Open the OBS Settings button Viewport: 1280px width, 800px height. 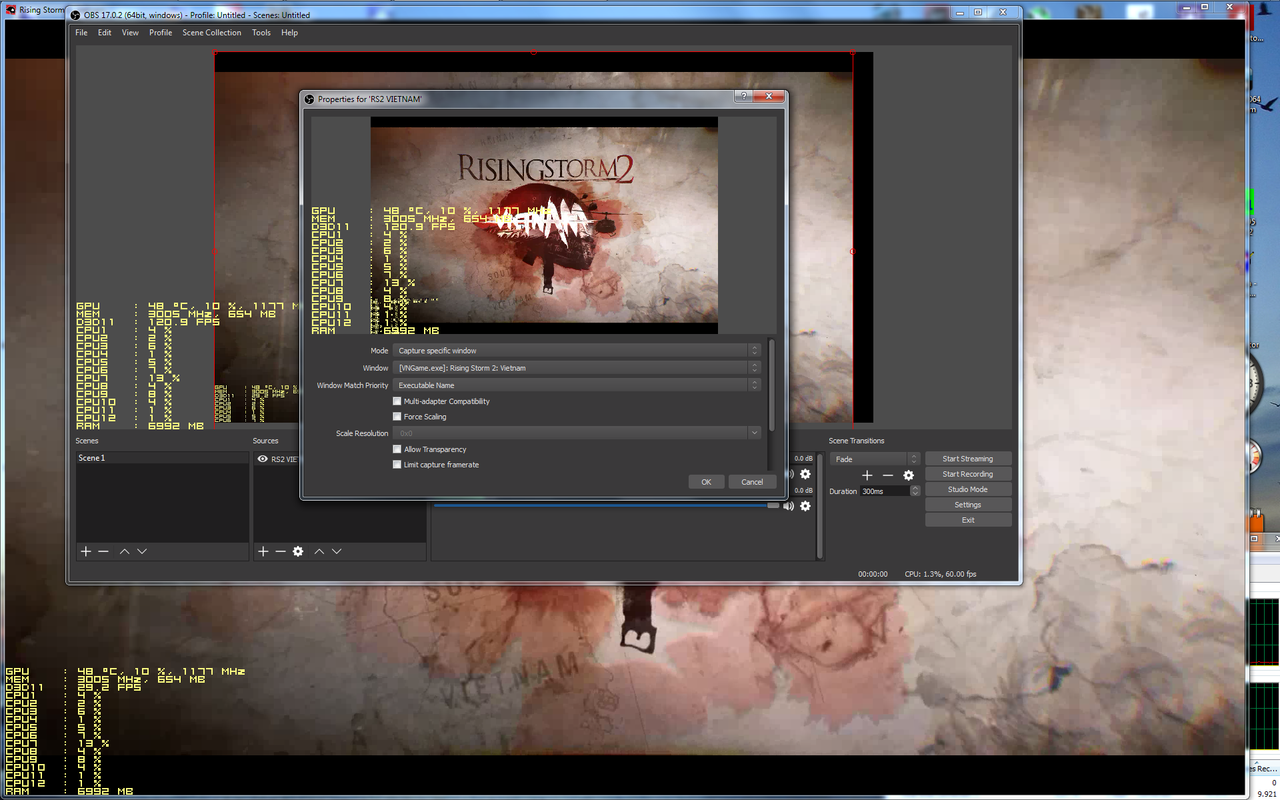coord(968,505)
